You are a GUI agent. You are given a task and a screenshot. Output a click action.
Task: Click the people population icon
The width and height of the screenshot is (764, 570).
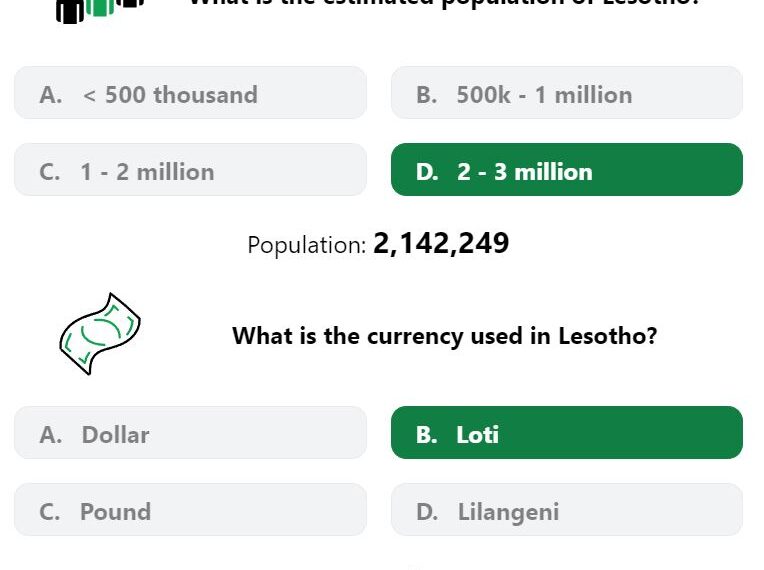pos(100,10)
